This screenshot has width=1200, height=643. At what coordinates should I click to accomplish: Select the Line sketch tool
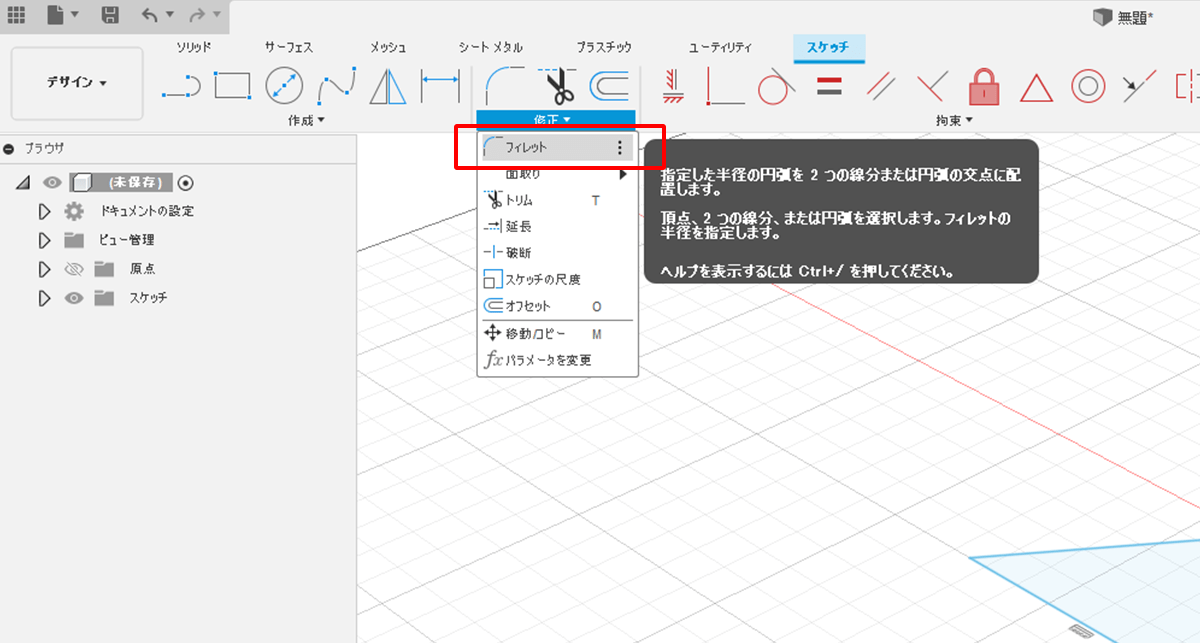pos(181,87)
